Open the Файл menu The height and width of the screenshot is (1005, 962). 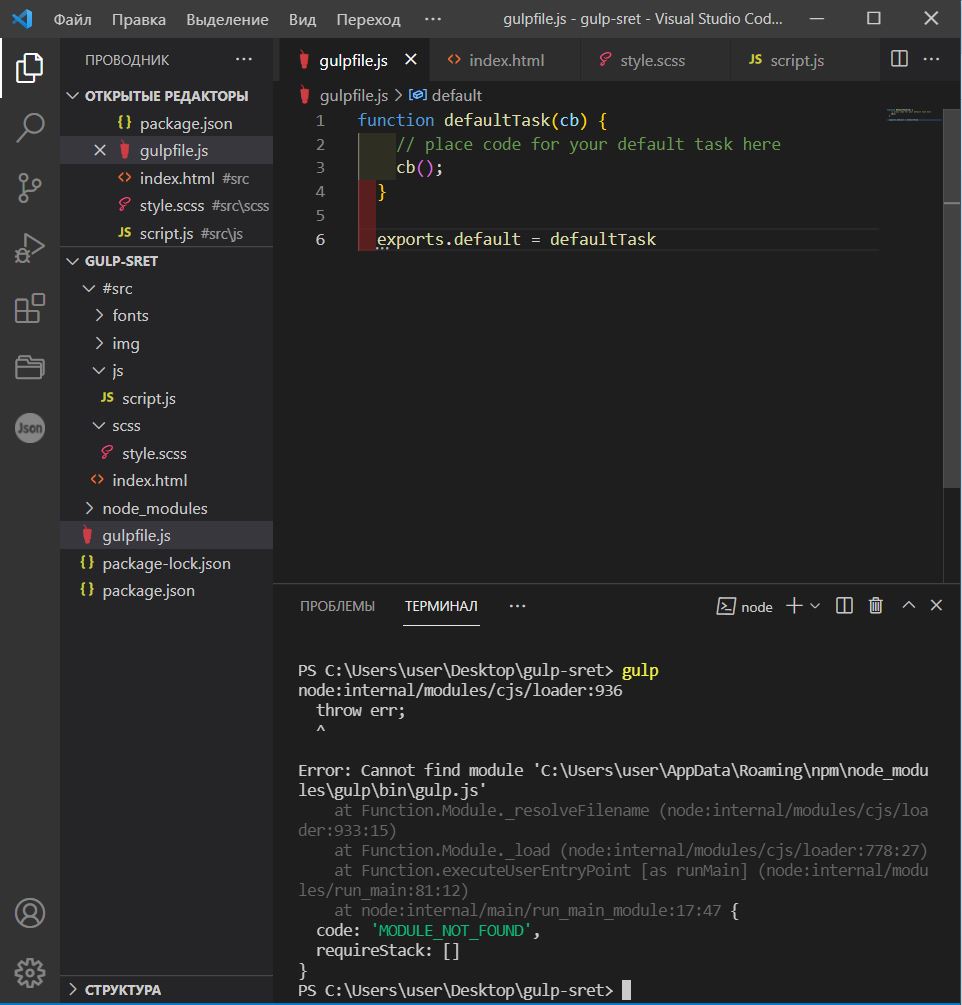click(72, 19)
